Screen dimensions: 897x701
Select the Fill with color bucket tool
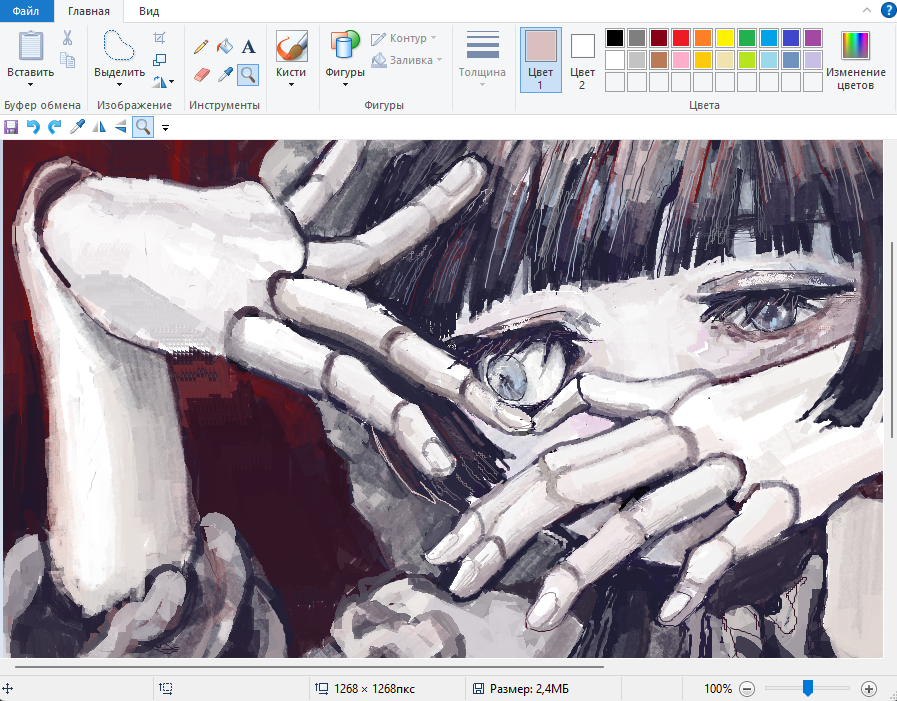click(x=225, y=46)
